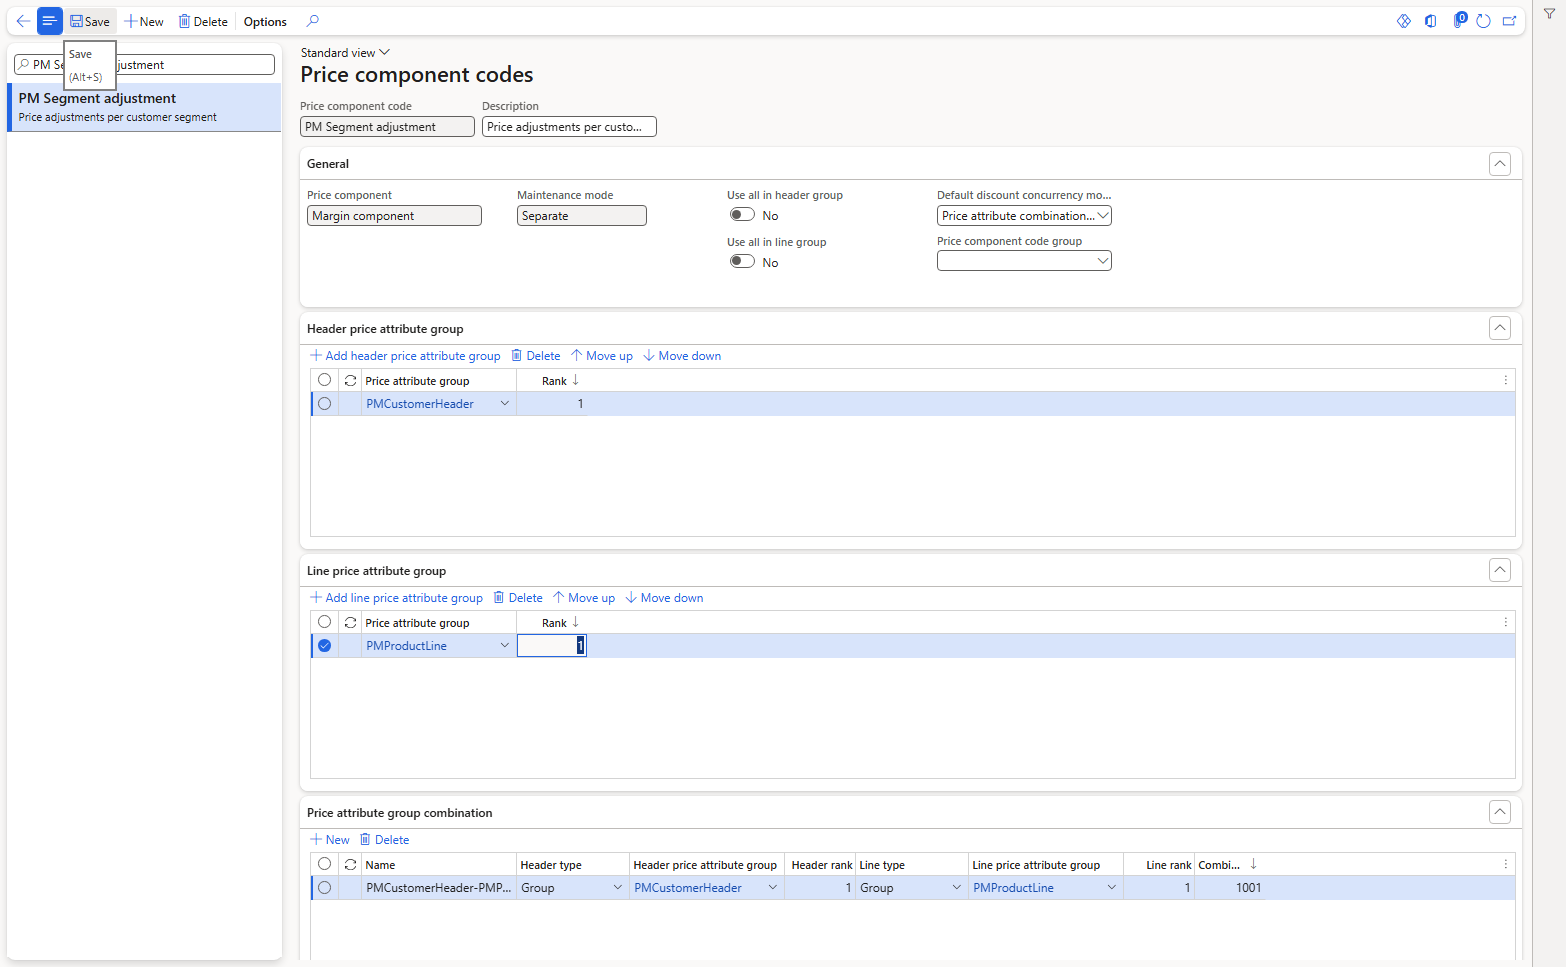
Task: Open form in new window
Action: pyautogui.click(x=1510, y=21)
